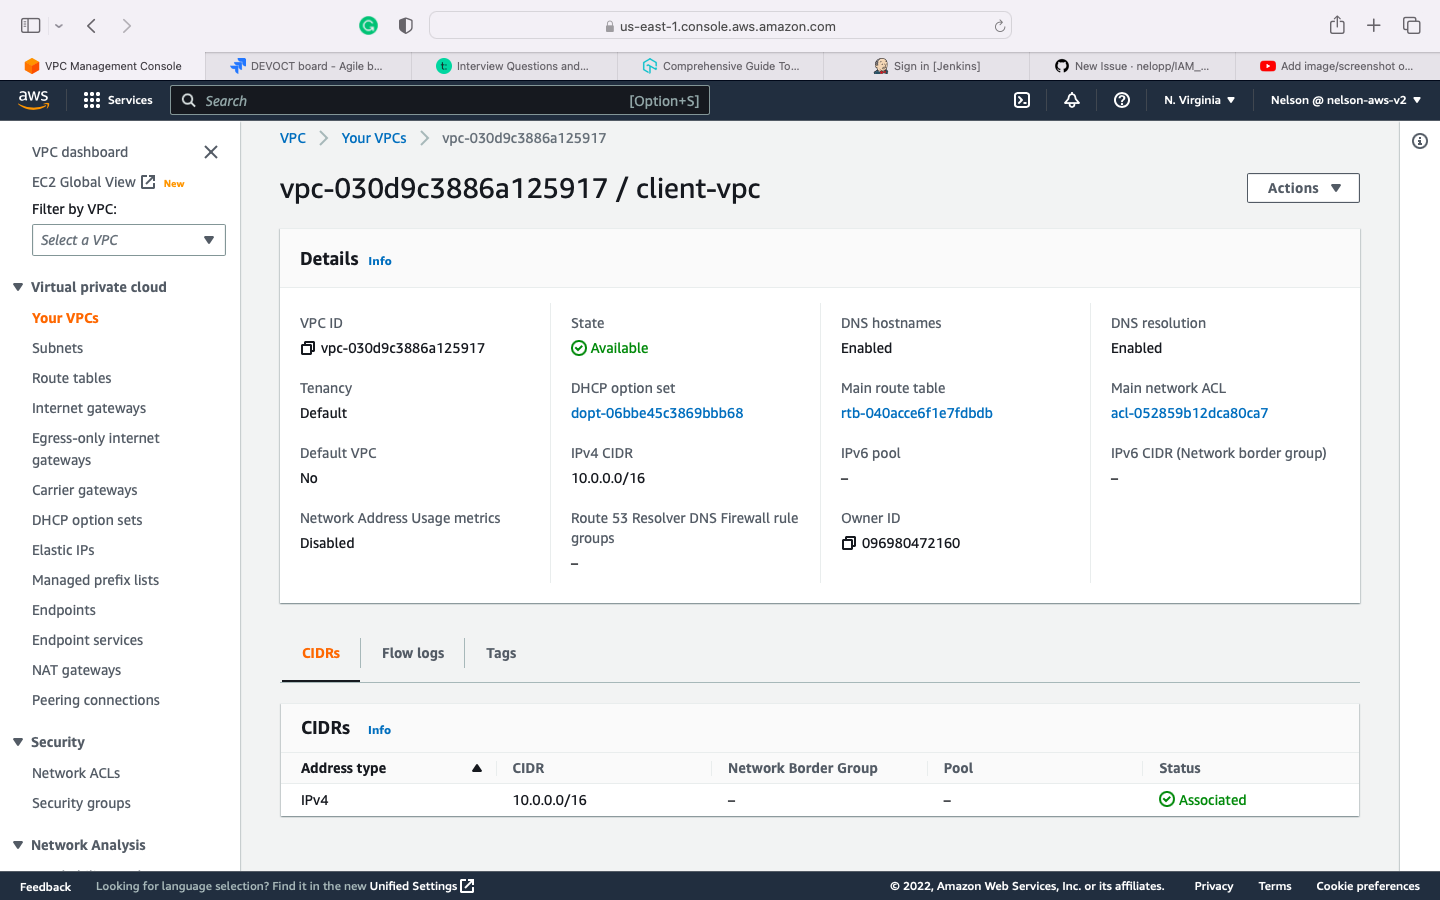Open the help question mark menu
Viewport: 1440px width, 900px height.
click(1121, 100)
